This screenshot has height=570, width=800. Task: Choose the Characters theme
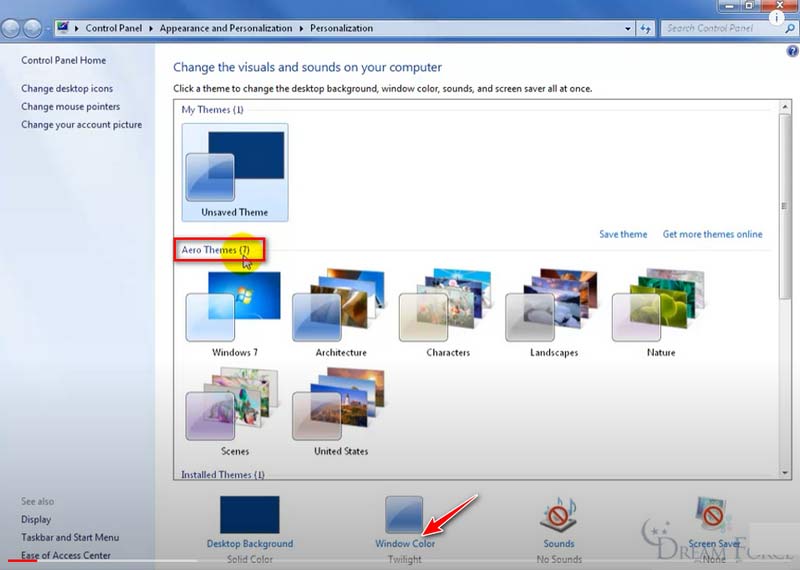(447, 313)
